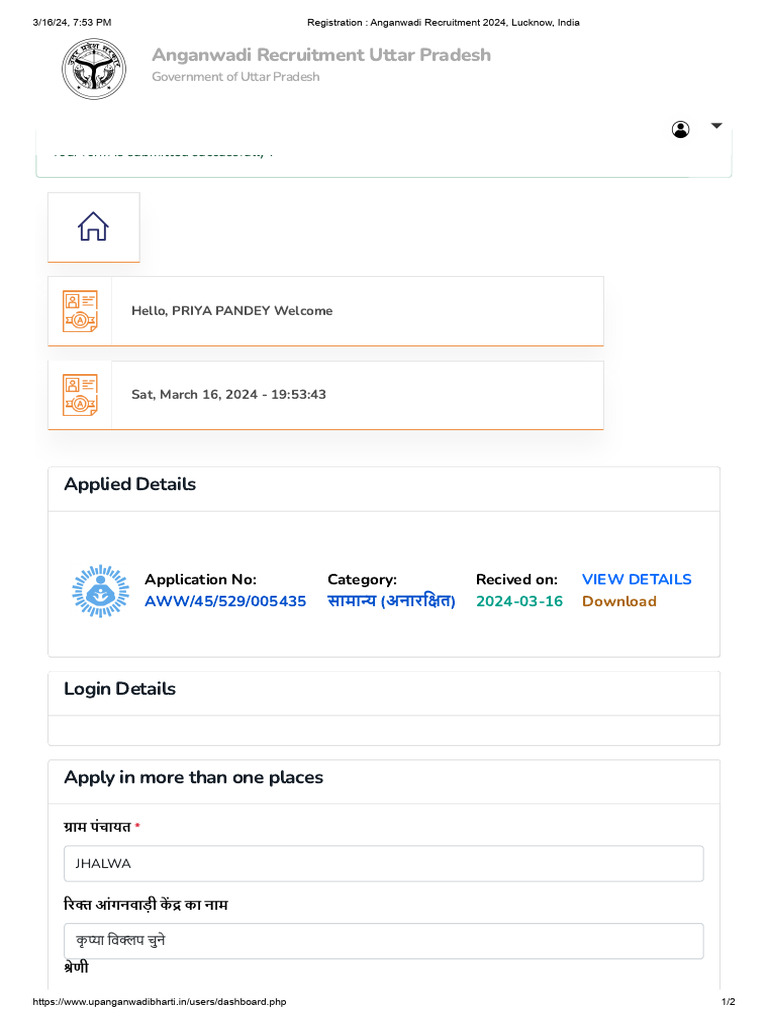Viewport: 768px width, 1024px height.
Task: Click the VIEW DETAILS link
Action: pos(637,579)
